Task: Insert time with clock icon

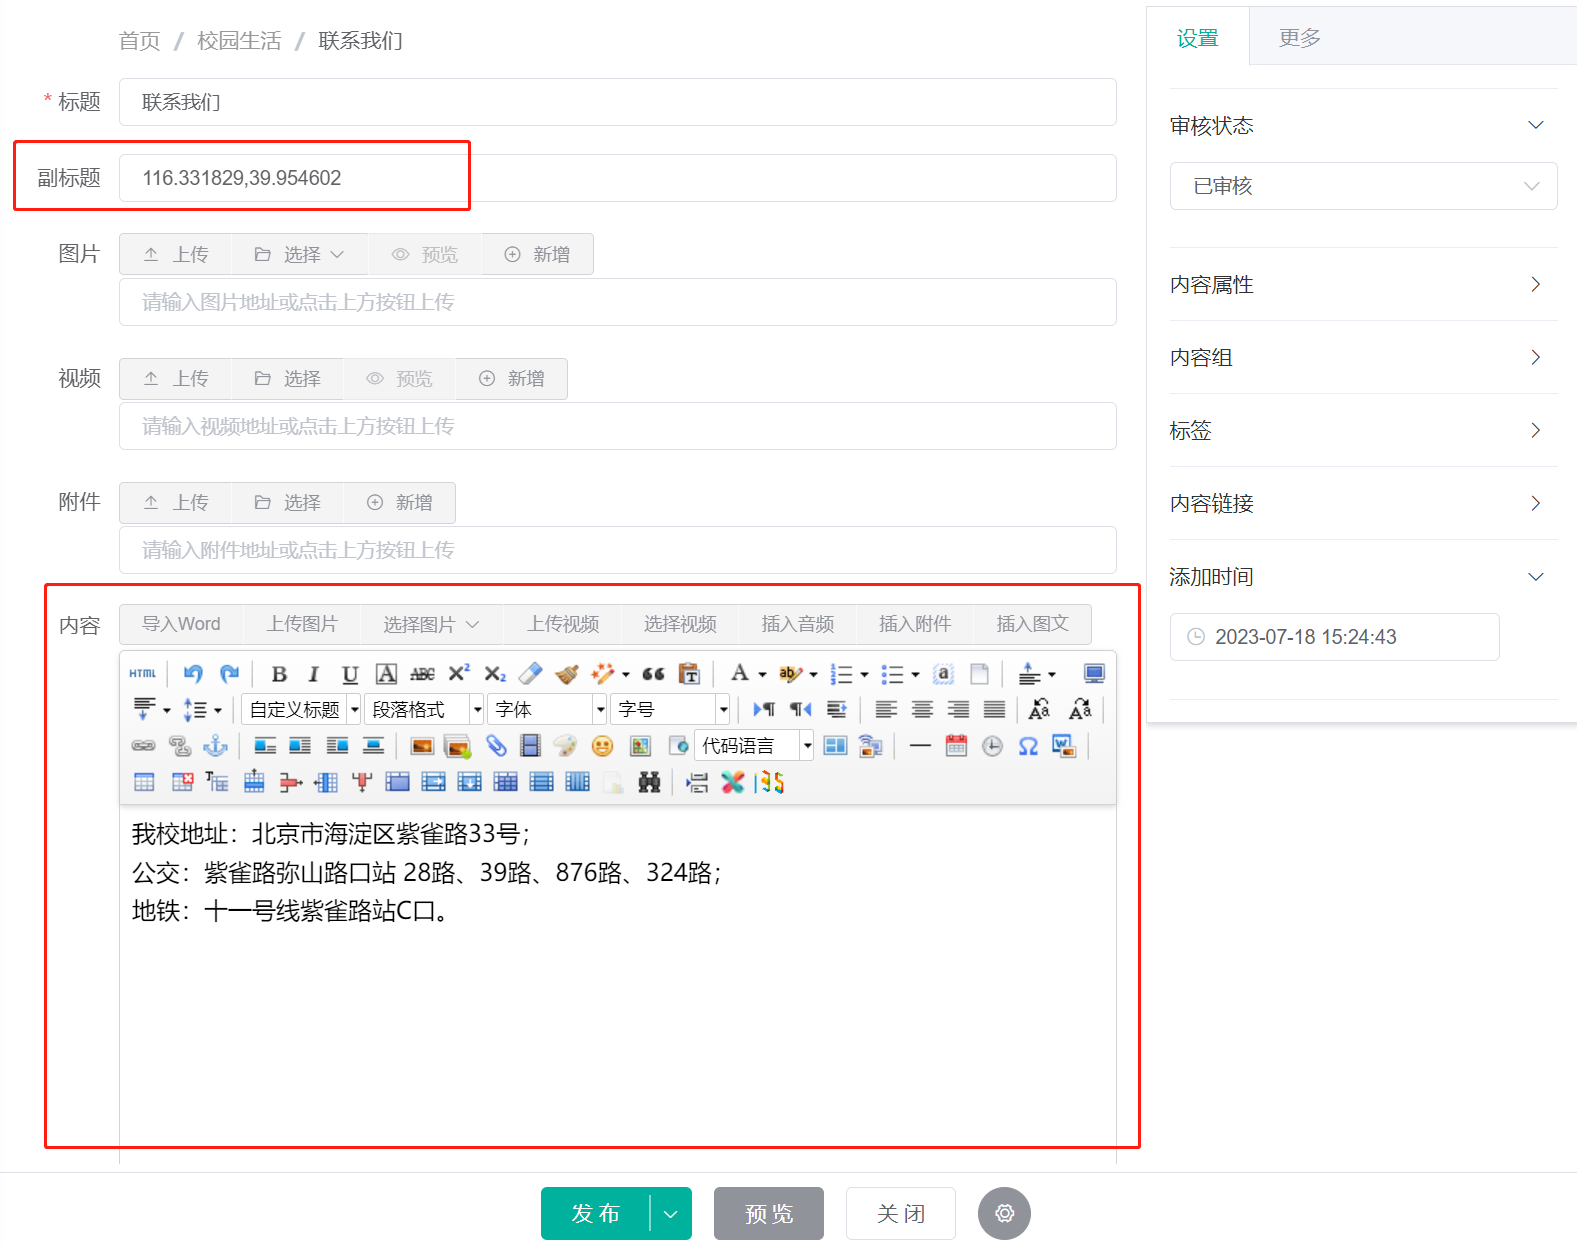Action: tap(992, 746)
